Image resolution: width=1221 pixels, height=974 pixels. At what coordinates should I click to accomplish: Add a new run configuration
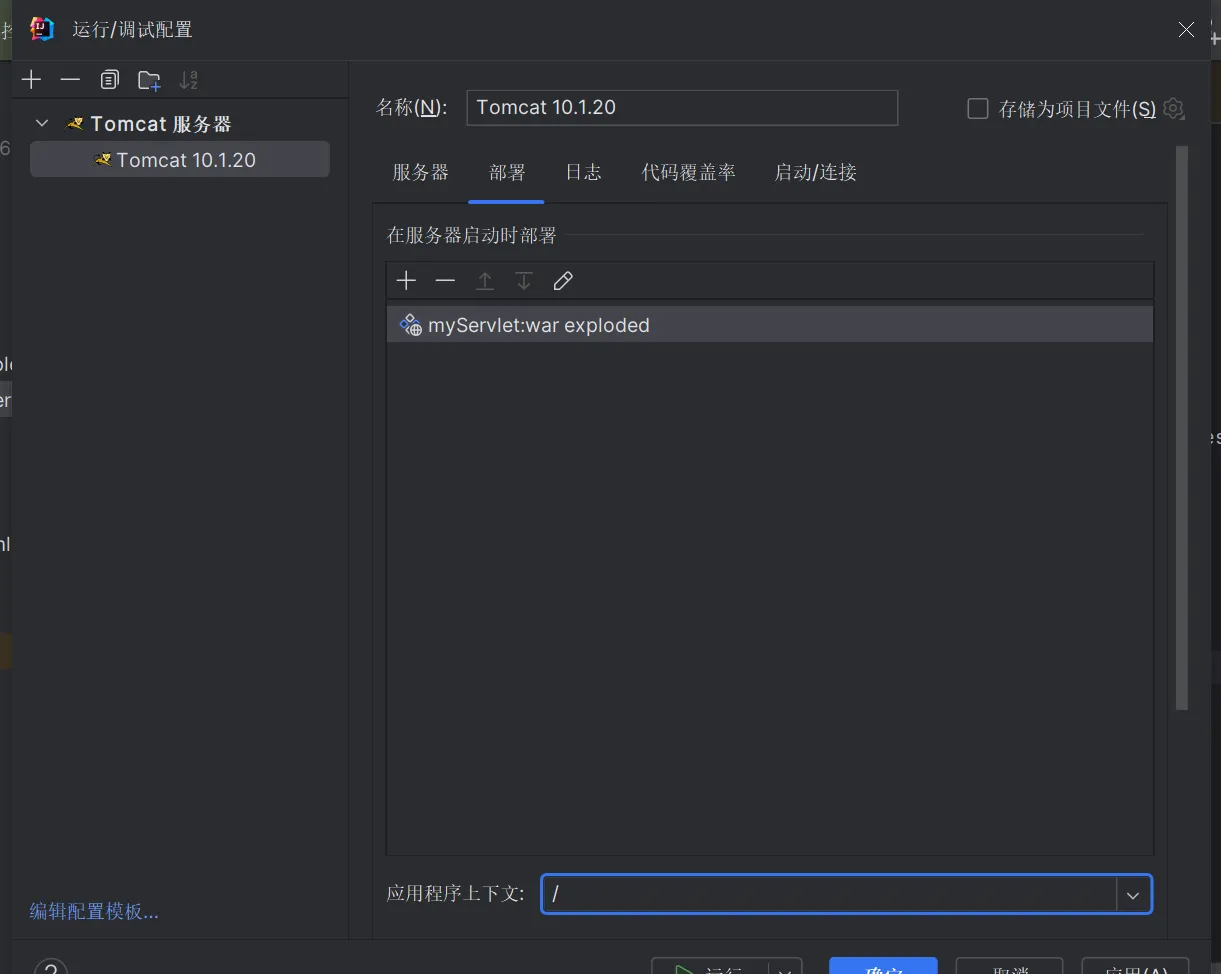(32, 80)
